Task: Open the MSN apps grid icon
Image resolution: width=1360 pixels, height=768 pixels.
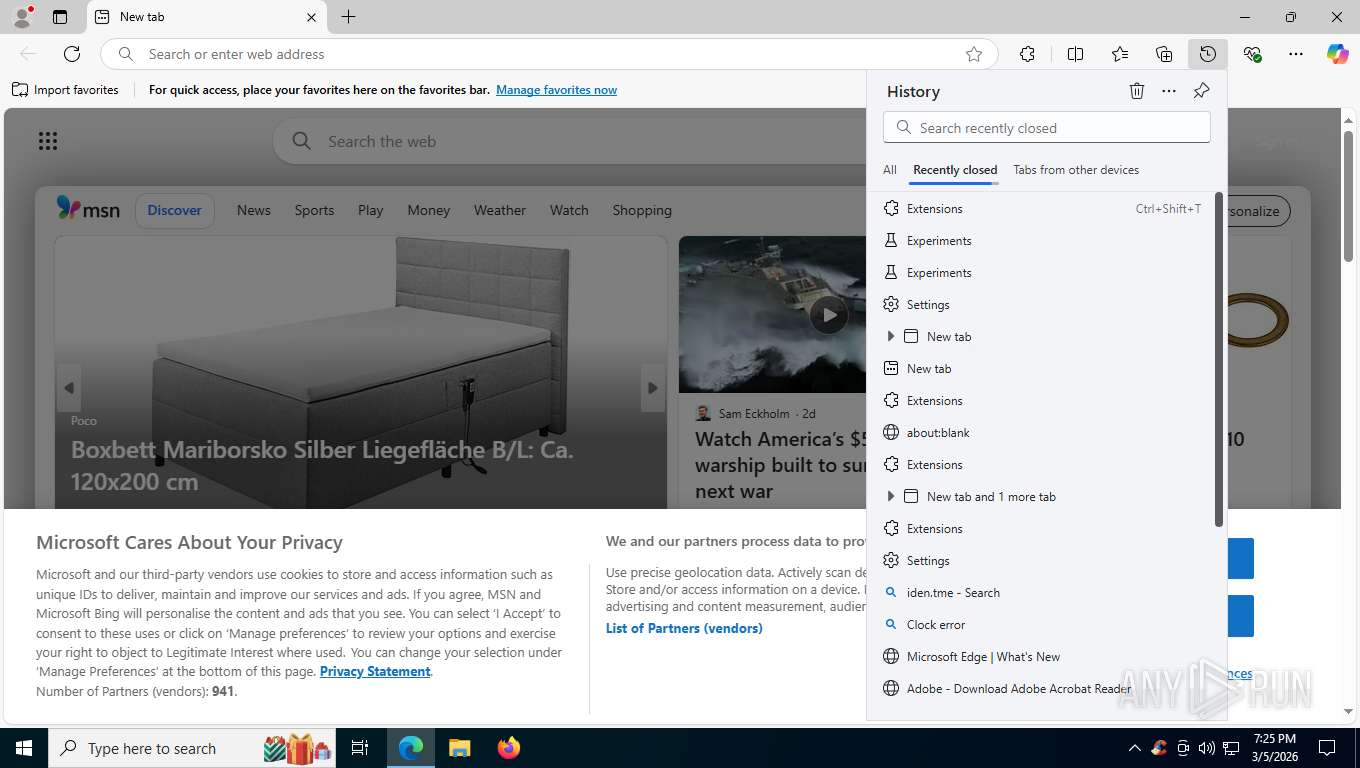Action: pos(47,141)
